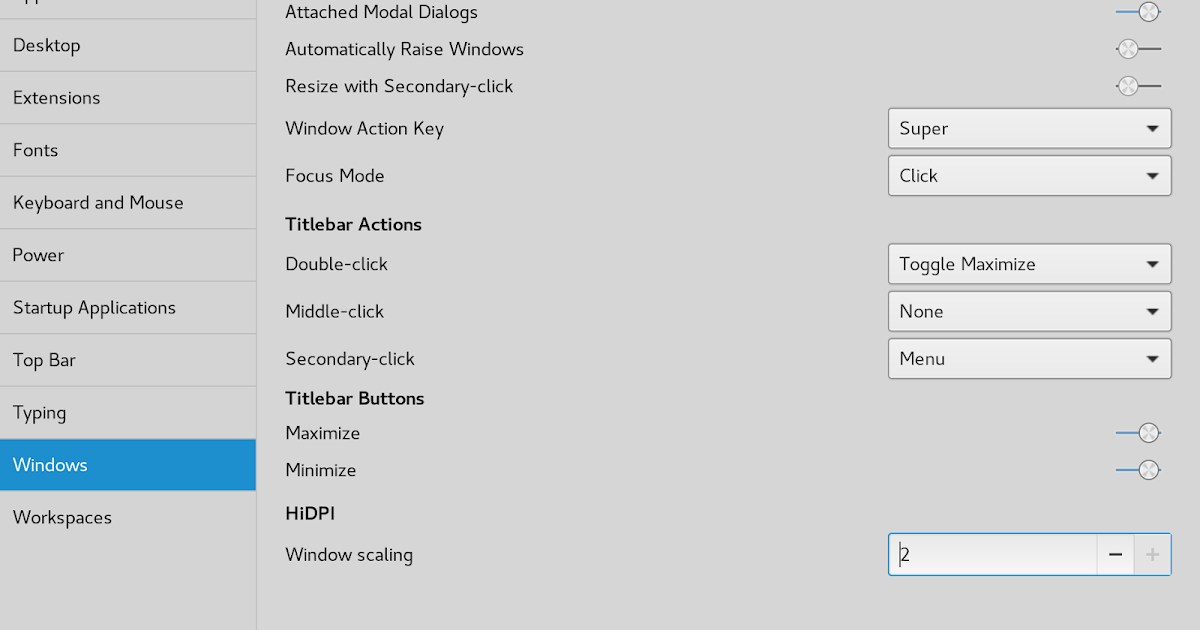Screen dimensions: 1200x630
Task: Expand the Secondary-click action dropdown
Action: click(1029, 358)
